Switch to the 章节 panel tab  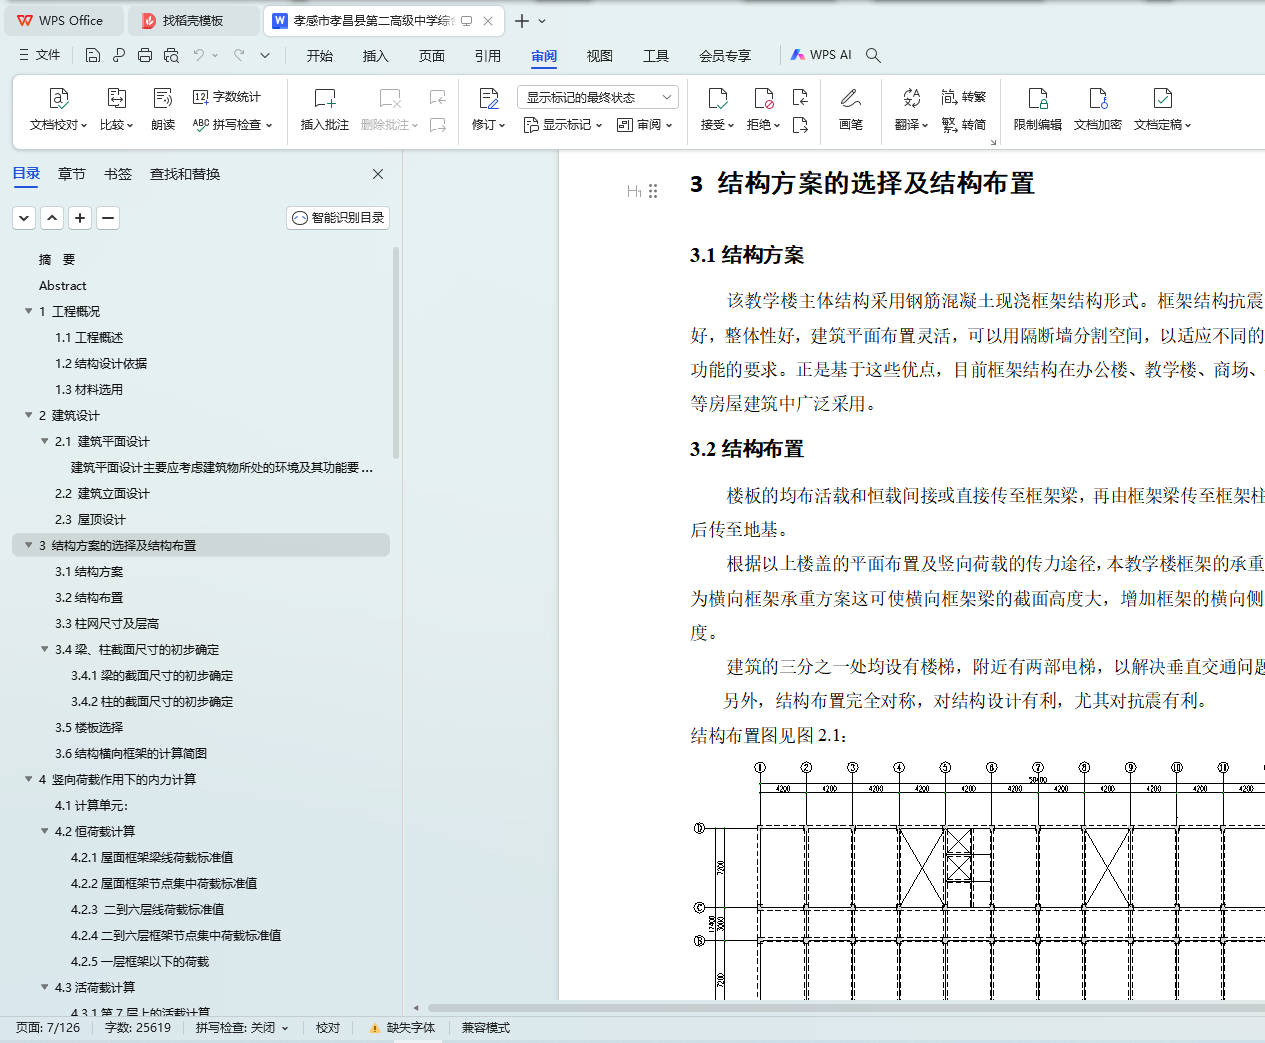click(x=72, y=174)
